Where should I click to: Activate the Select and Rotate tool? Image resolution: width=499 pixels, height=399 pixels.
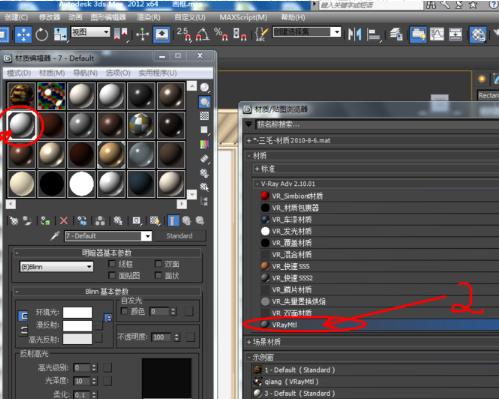coord(42,35)
